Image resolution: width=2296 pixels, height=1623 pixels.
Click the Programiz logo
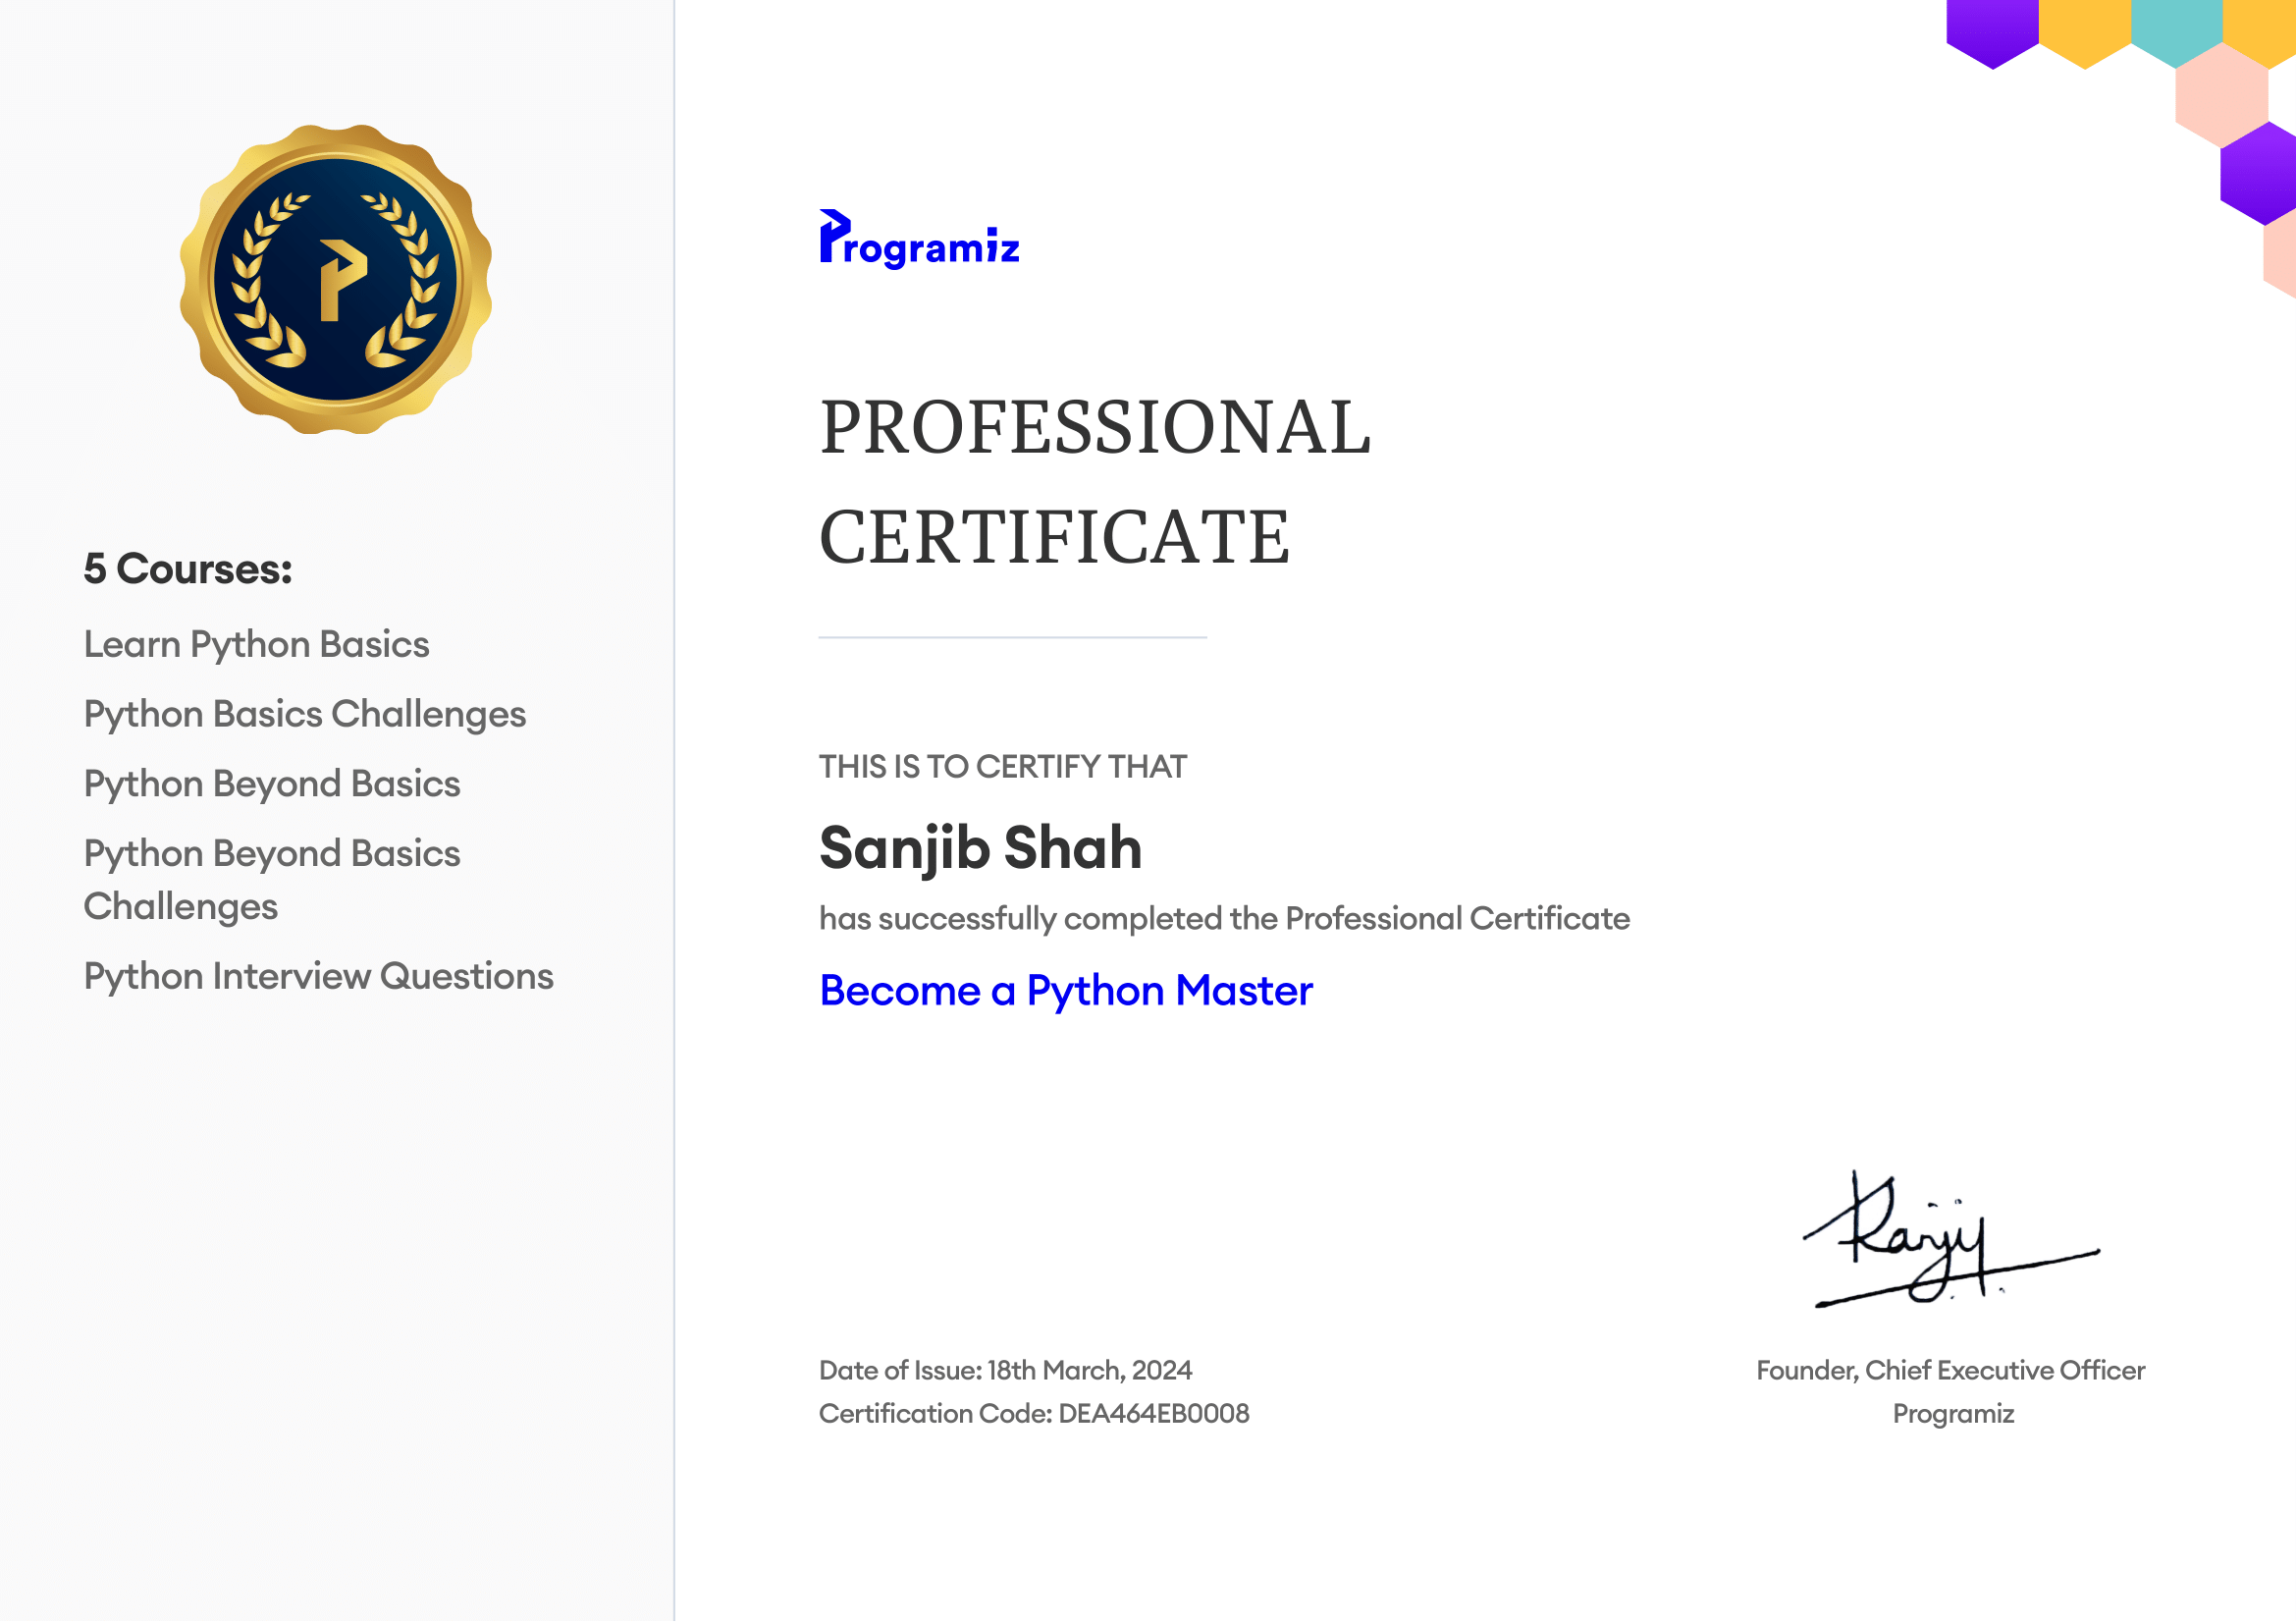(919, 240)
